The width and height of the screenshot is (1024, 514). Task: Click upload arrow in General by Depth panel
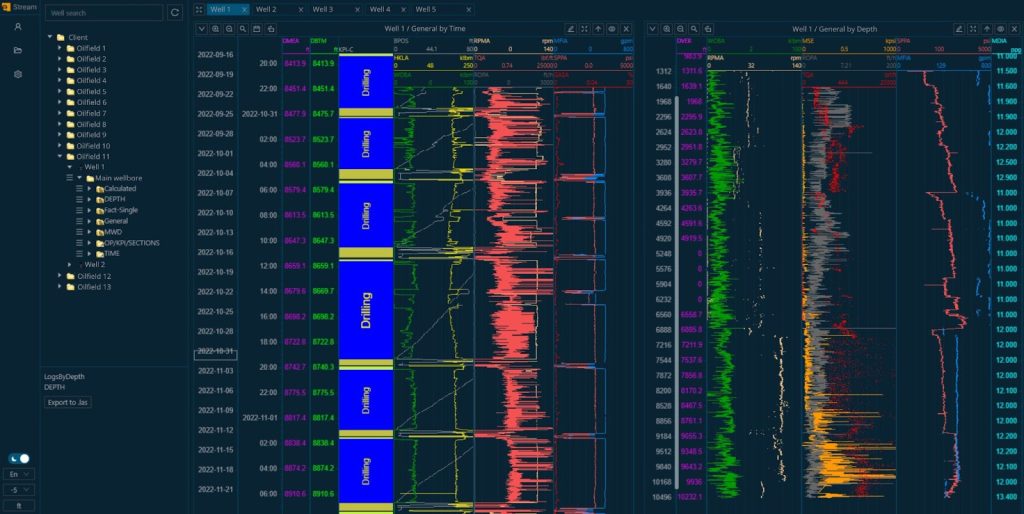[987, 29]
